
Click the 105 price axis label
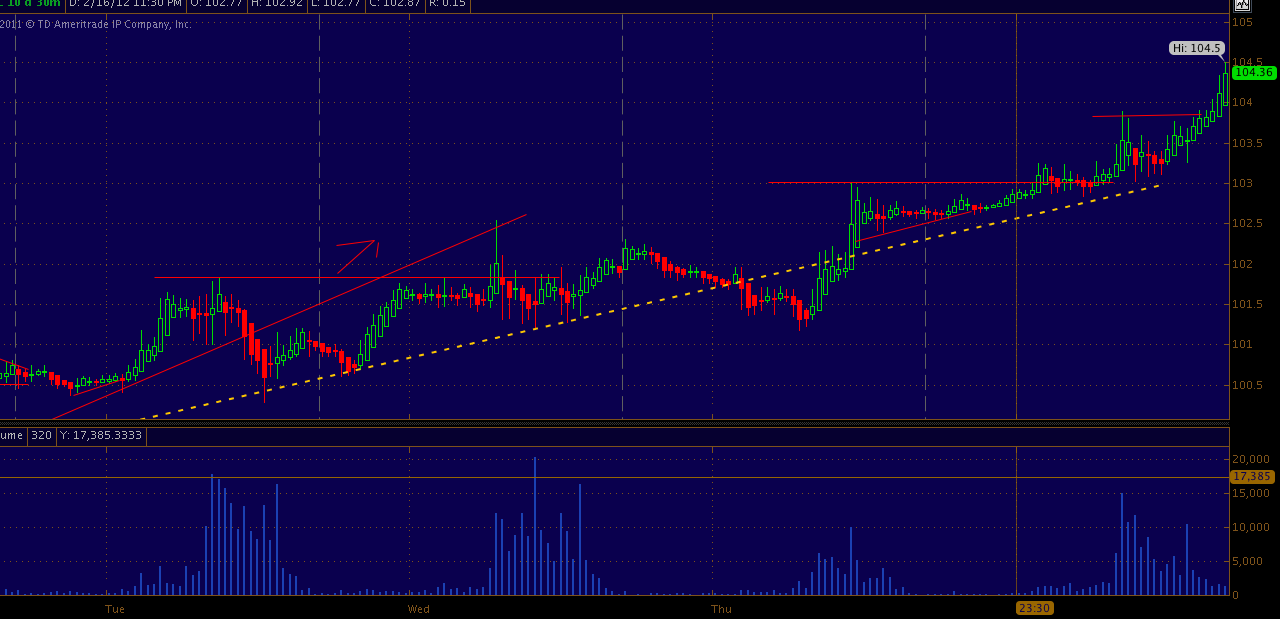tap(1242, 22)
